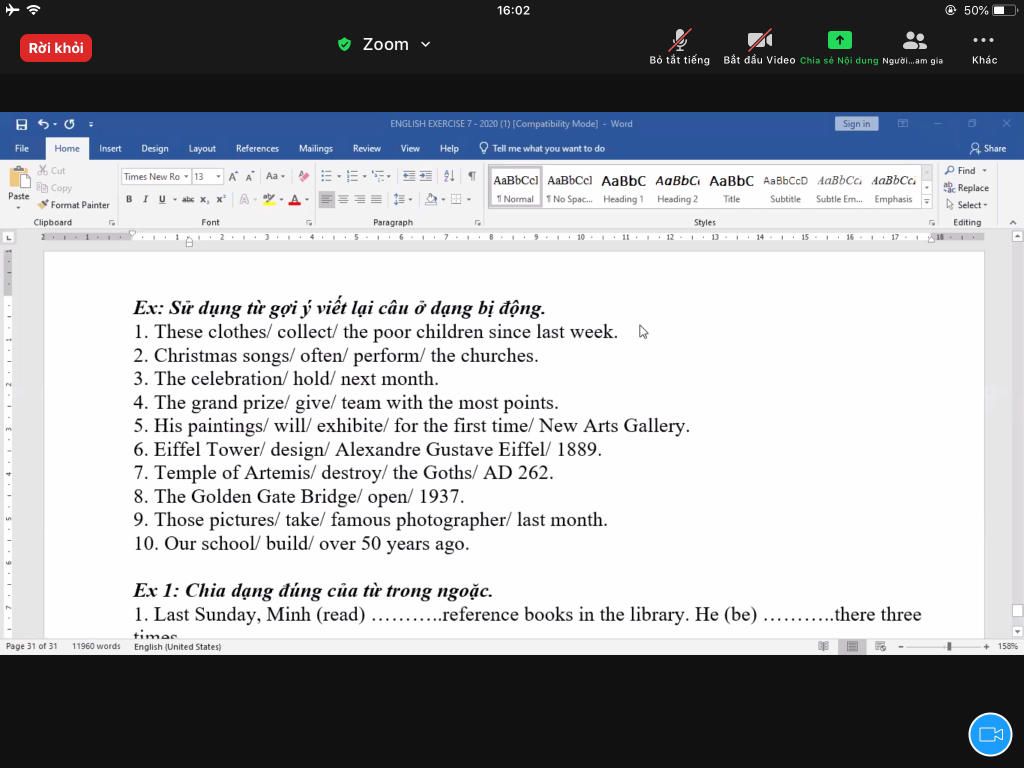Unmute microphone via Bỏ tắt tiếng
The width and height of the screenshot is (1024, 768).
coord(679,47)
